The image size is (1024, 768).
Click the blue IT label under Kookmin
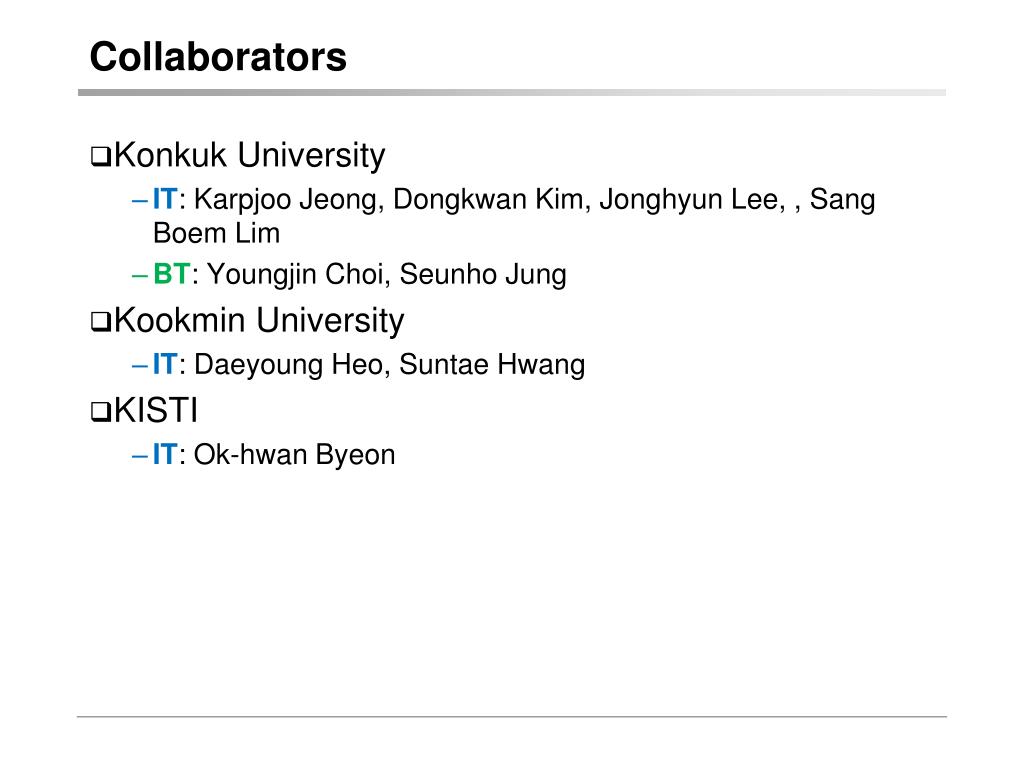point(165,364)
